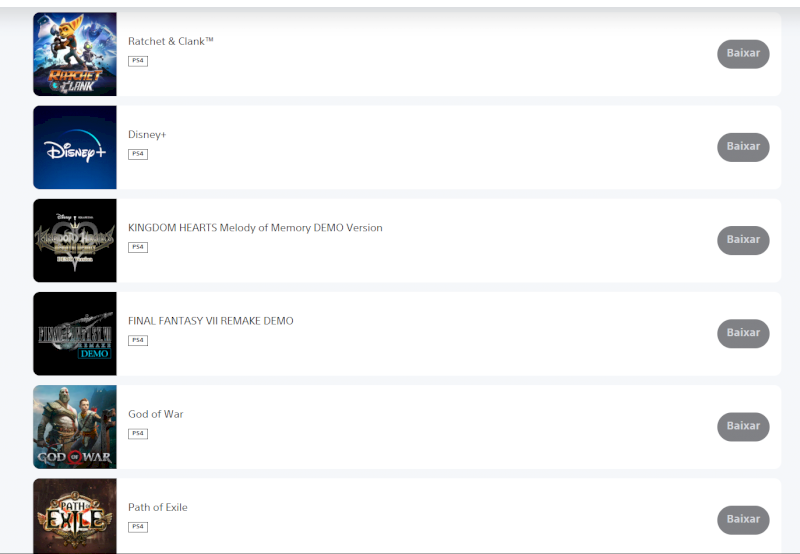The image size is (800, 554).
Task: Download Path of Exile via Baixar
Action: click(743, 520)
